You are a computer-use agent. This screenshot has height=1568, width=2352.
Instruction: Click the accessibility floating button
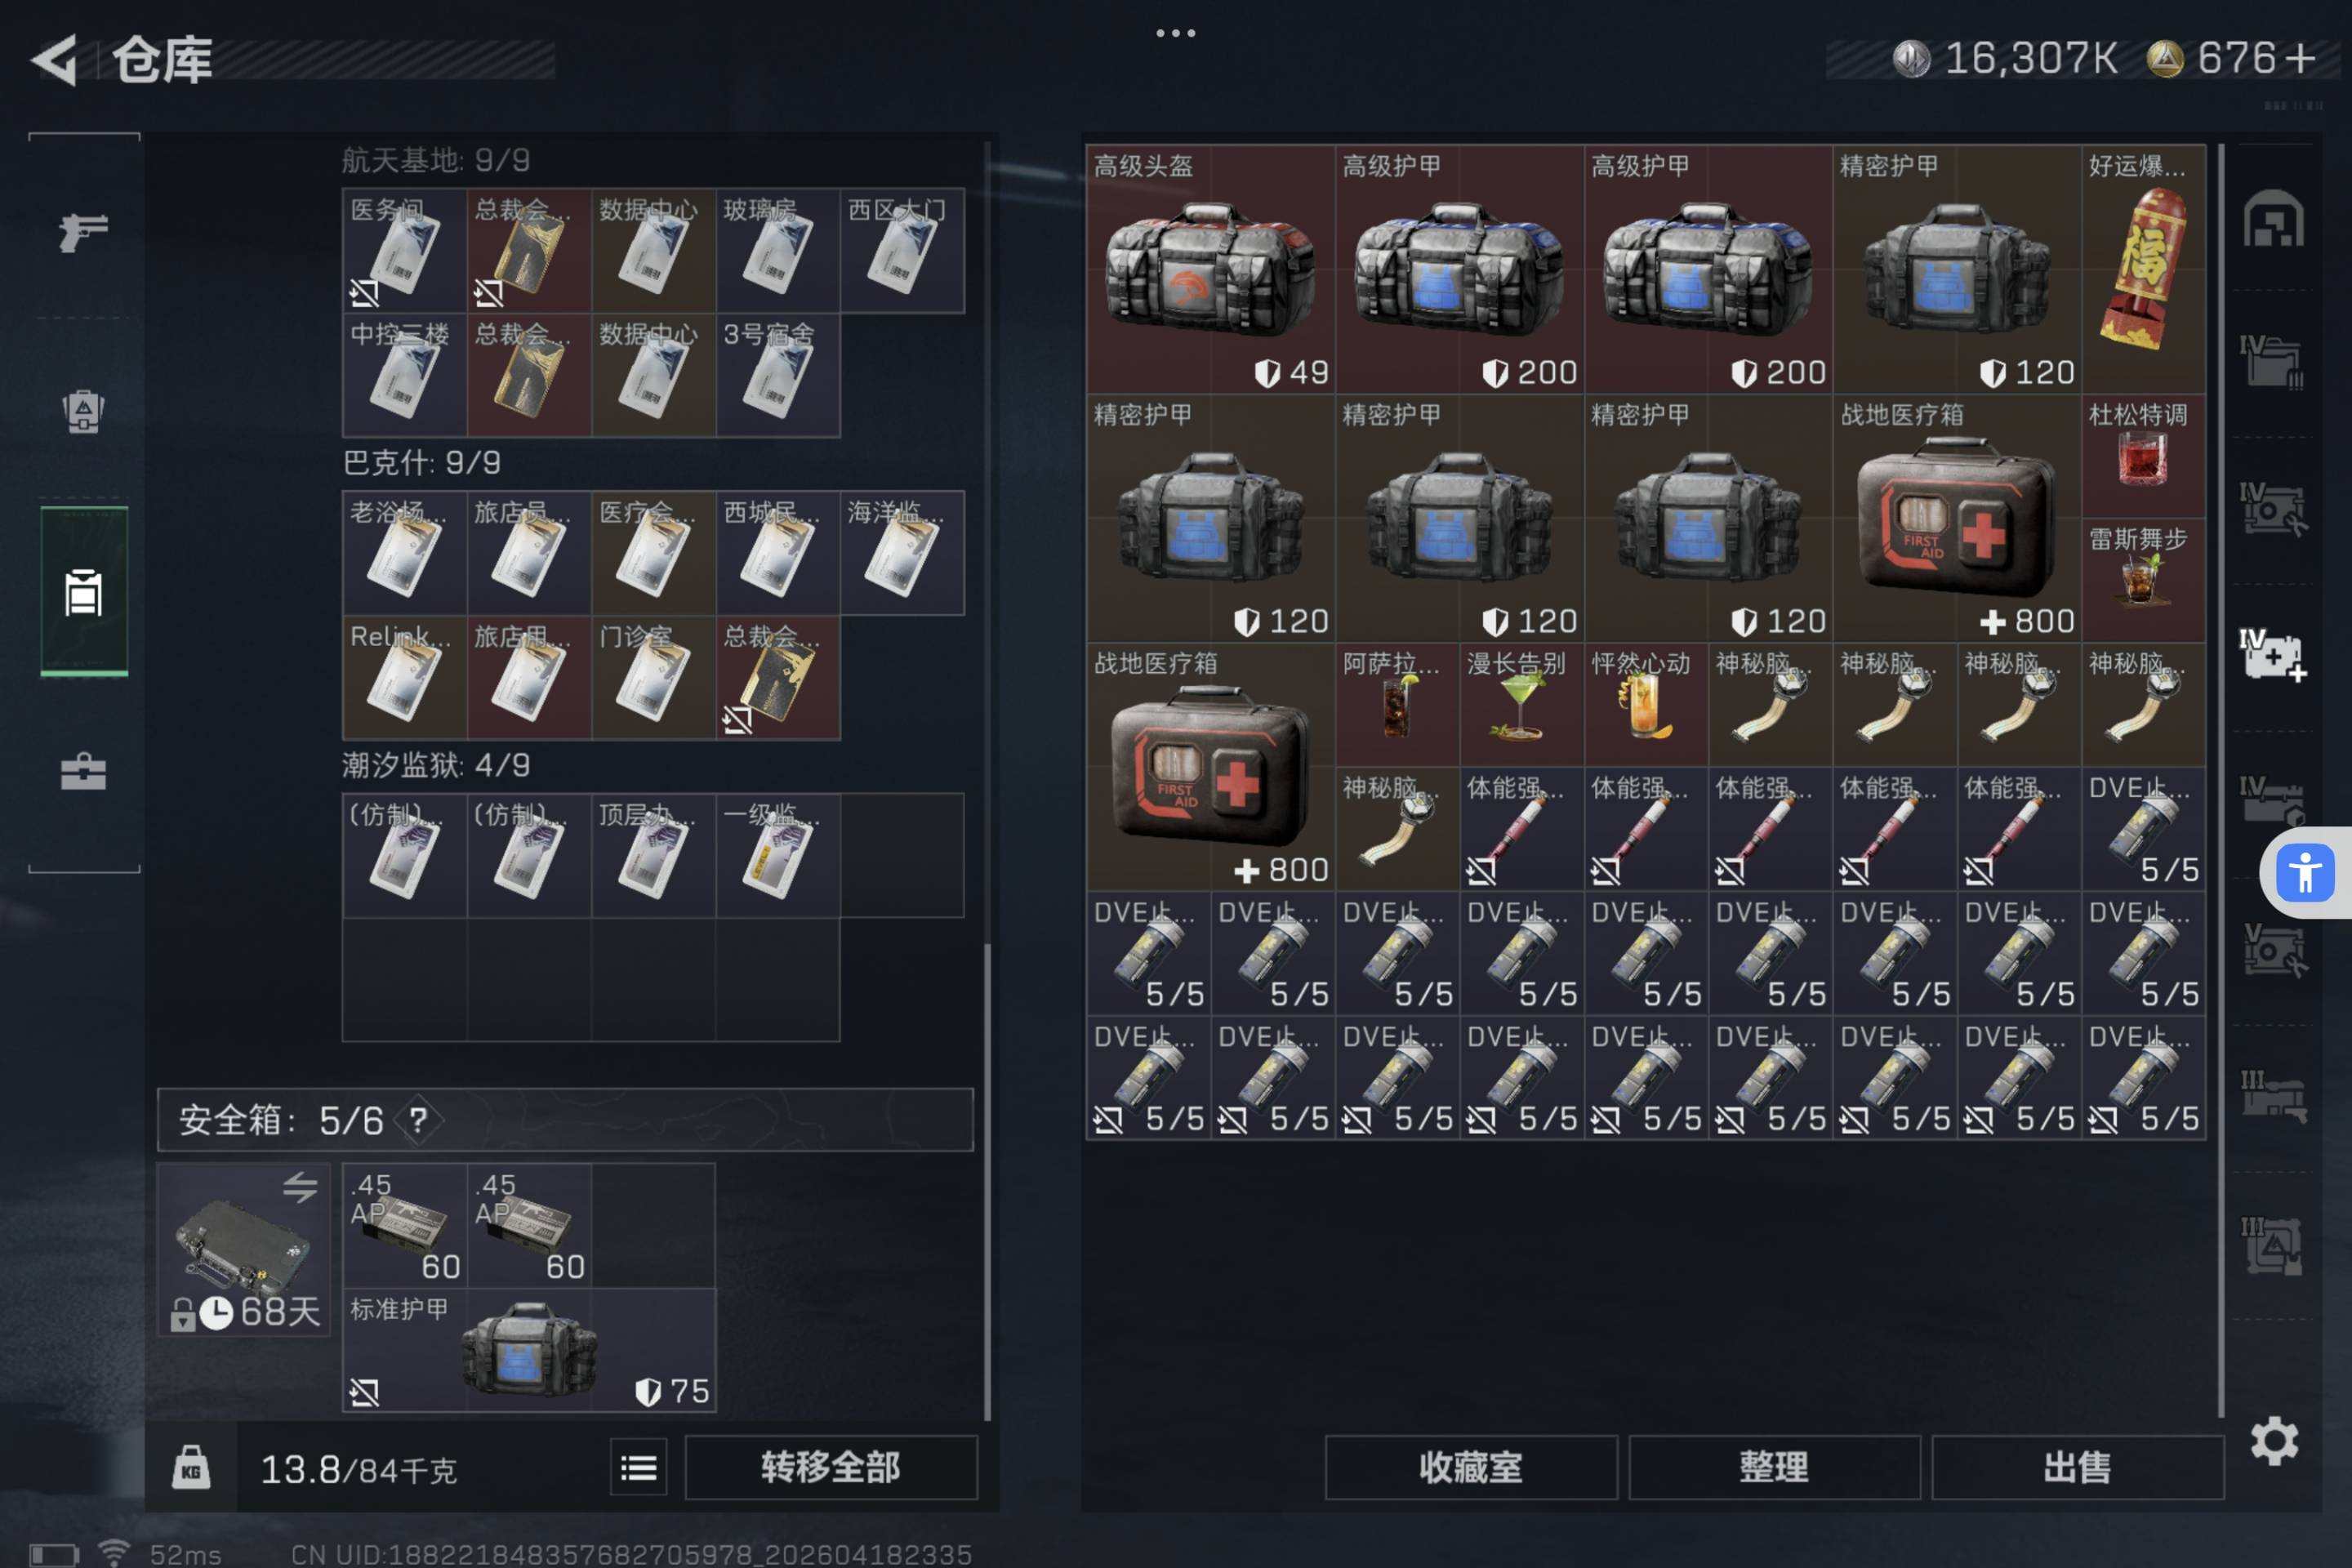2304,872
